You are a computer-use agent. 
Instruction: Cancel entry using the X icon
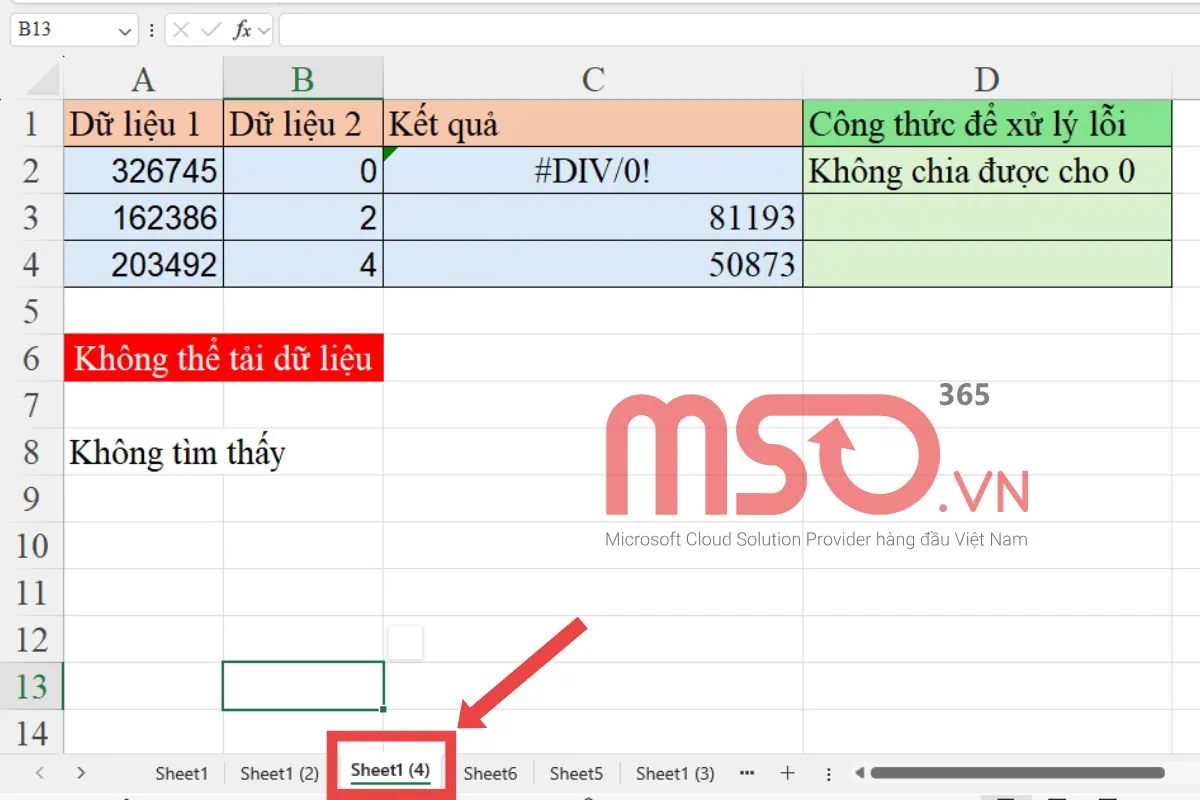click(x=180, y=29)
